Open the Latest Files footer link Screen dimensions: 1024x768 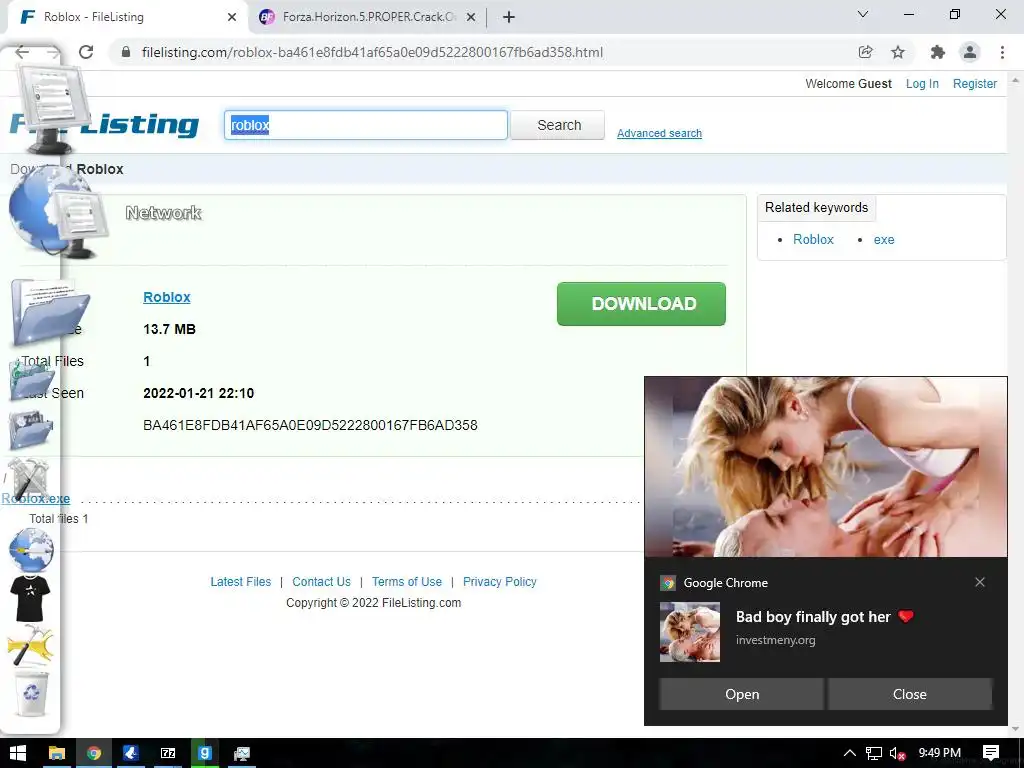point(240,581)
